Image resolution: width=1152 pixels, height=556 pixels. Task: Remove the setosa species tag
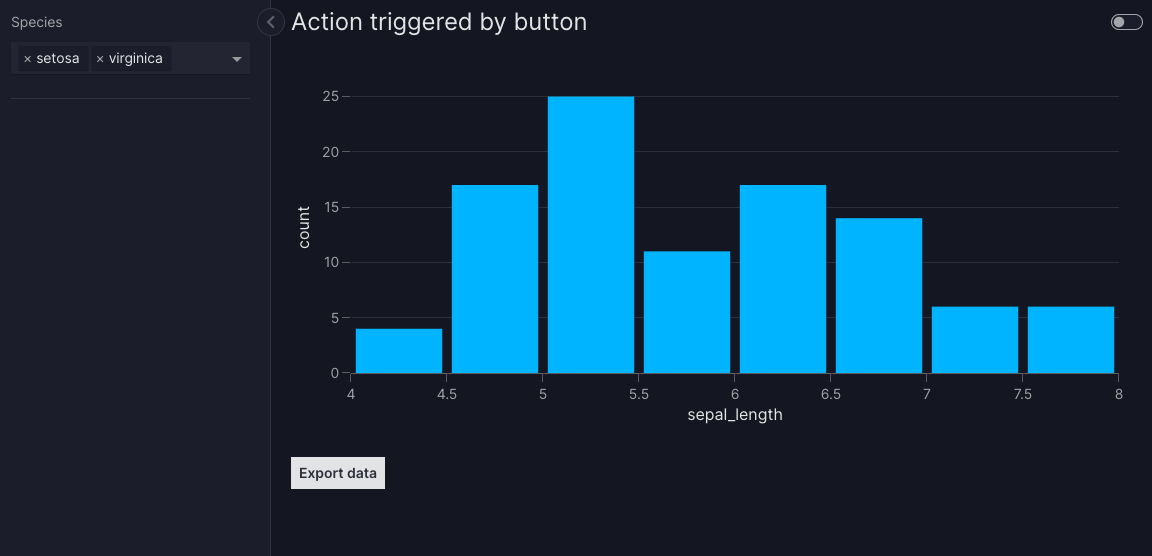tap(27, 59)
